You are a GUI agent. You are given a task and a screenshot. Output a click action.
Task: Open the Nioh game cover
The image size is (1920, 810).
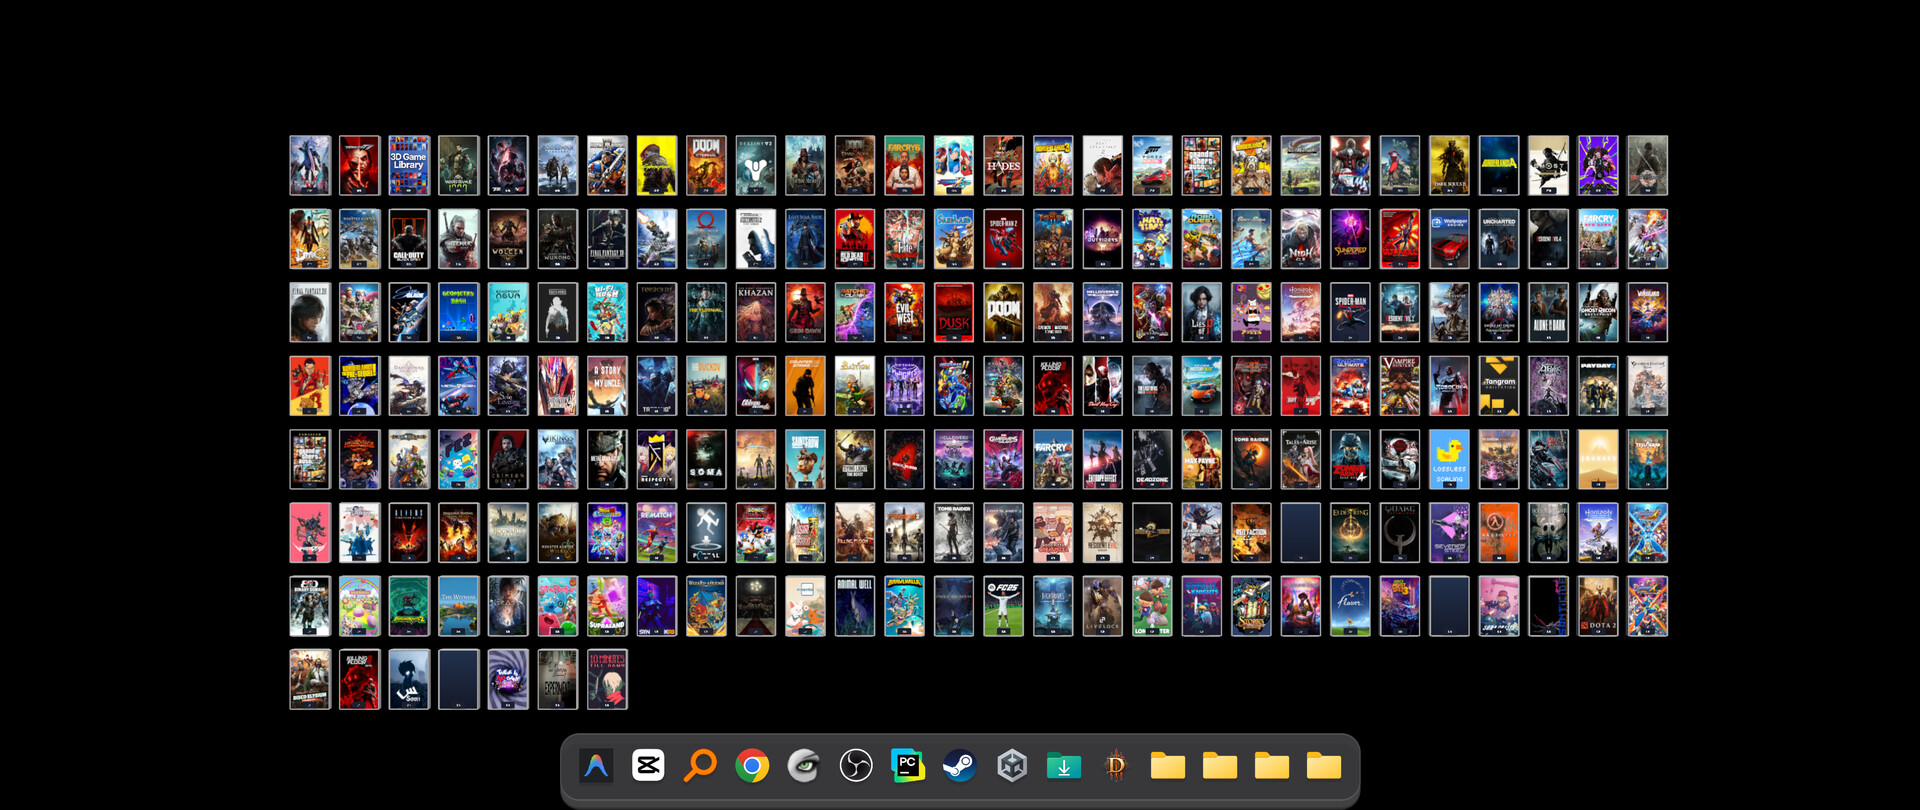(x=1301, y=239)
